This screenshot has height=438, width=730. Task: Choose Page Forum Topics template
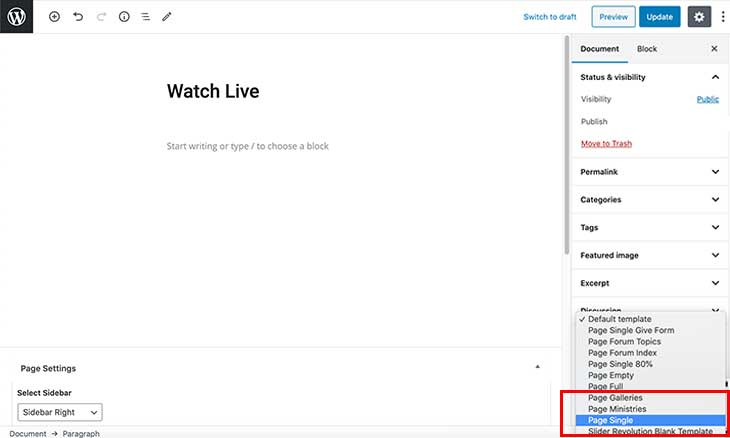pyautogui.click(x=650, y=342)
